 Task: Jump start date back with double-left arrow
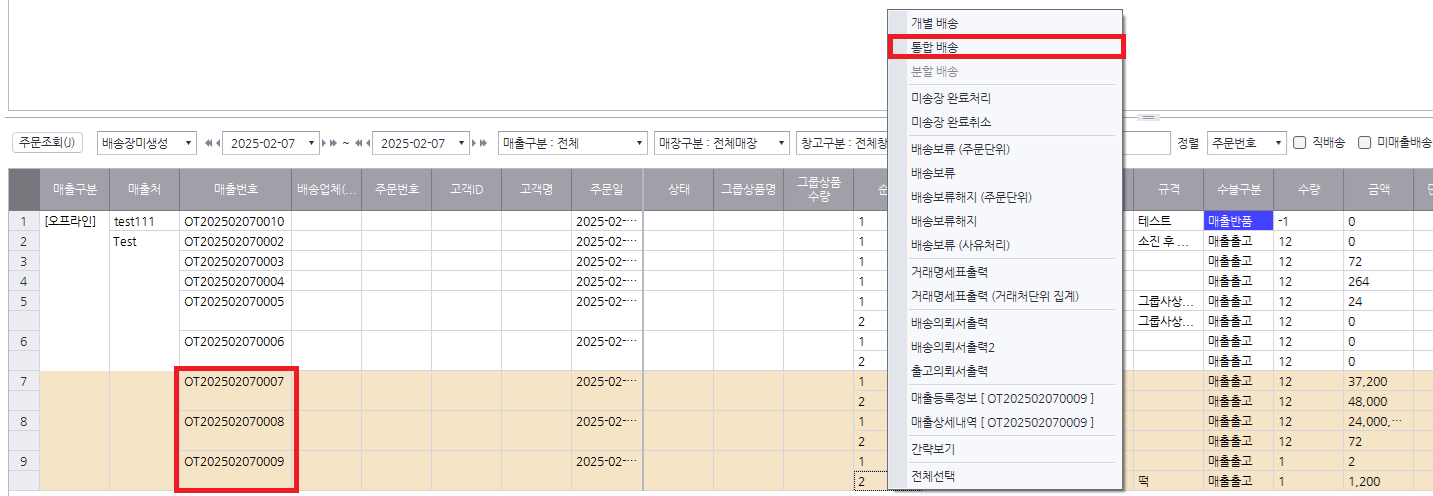208,143
